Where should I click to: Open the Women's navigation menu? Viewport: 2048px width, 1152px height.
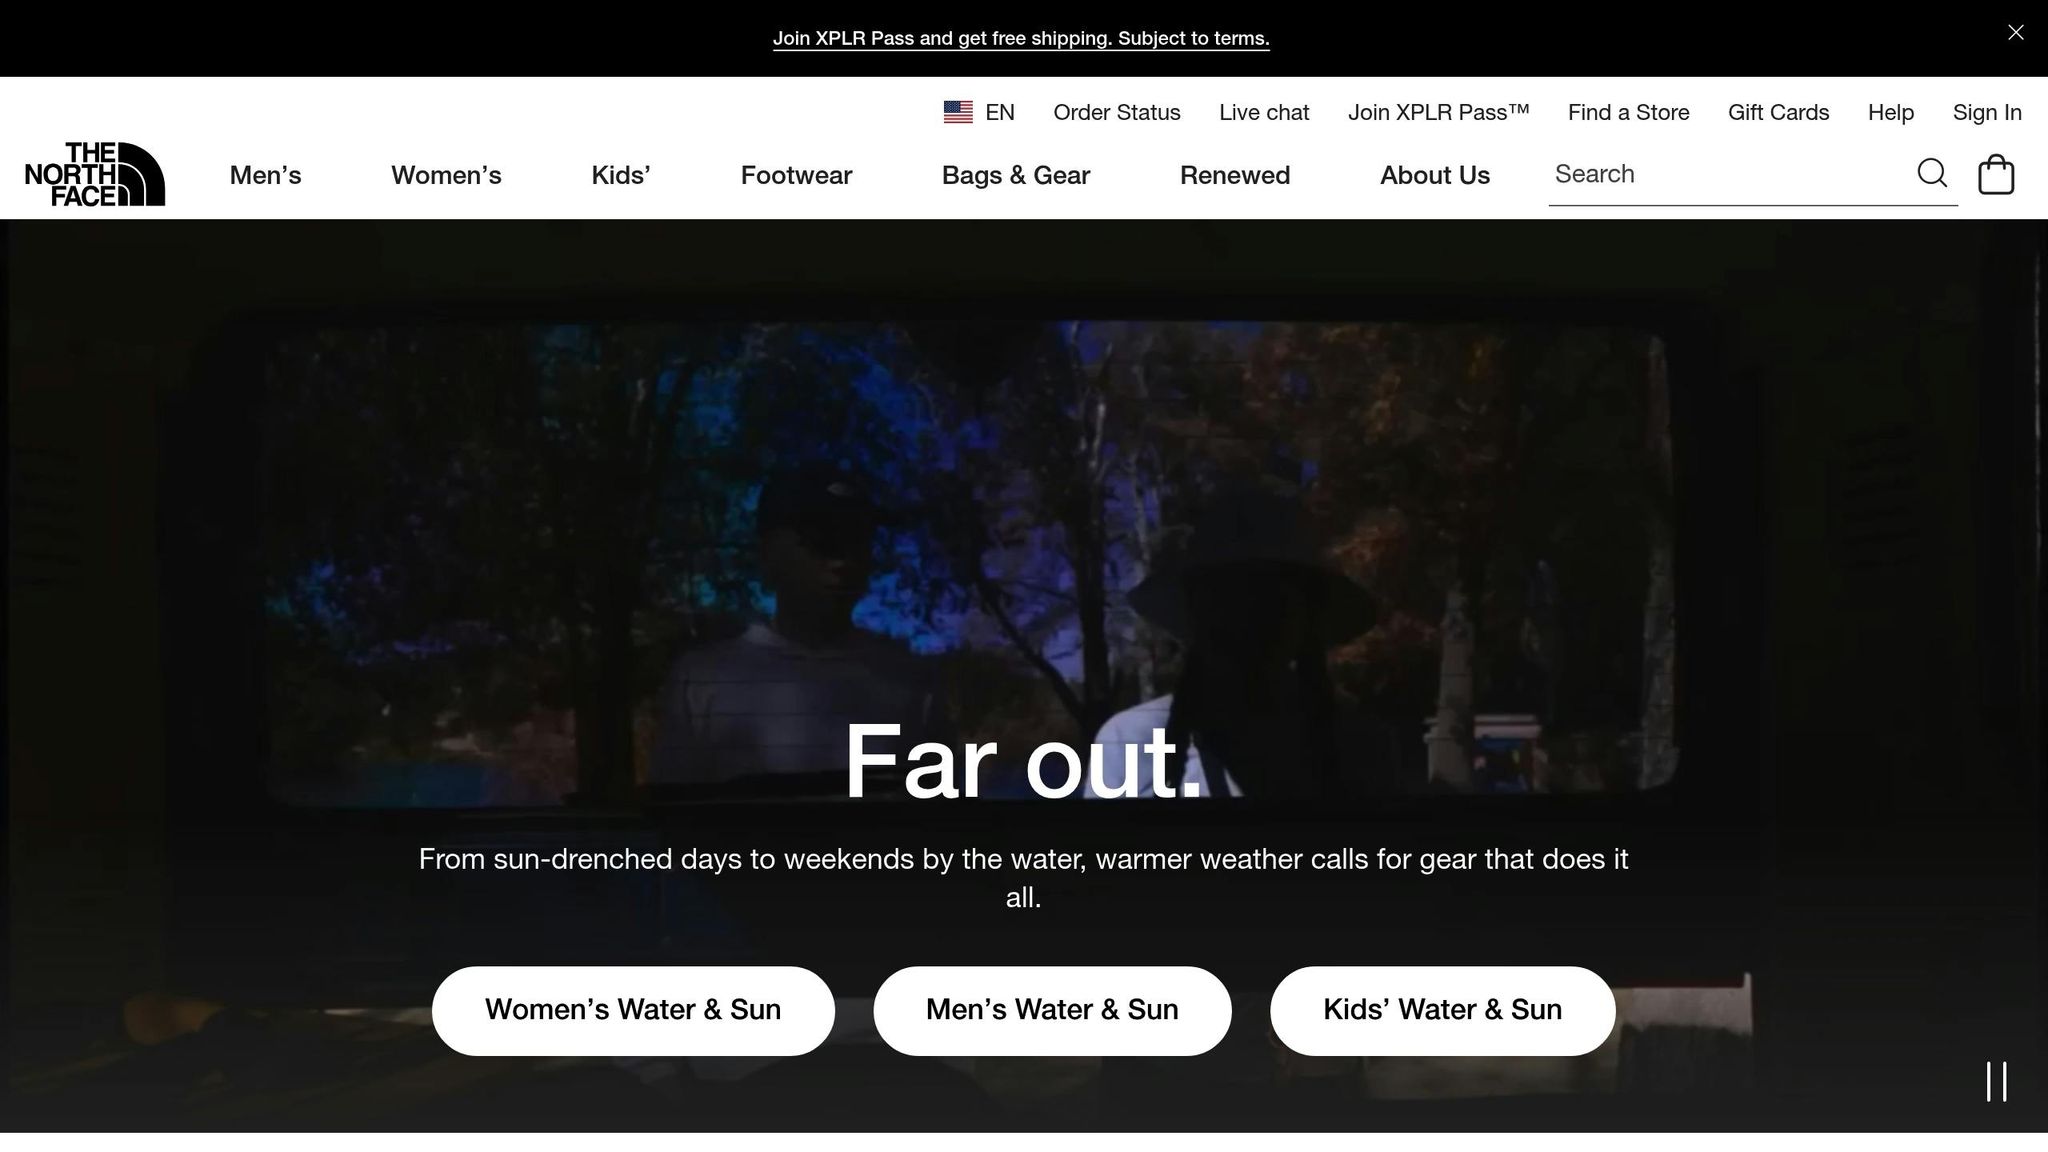point(446,175)
